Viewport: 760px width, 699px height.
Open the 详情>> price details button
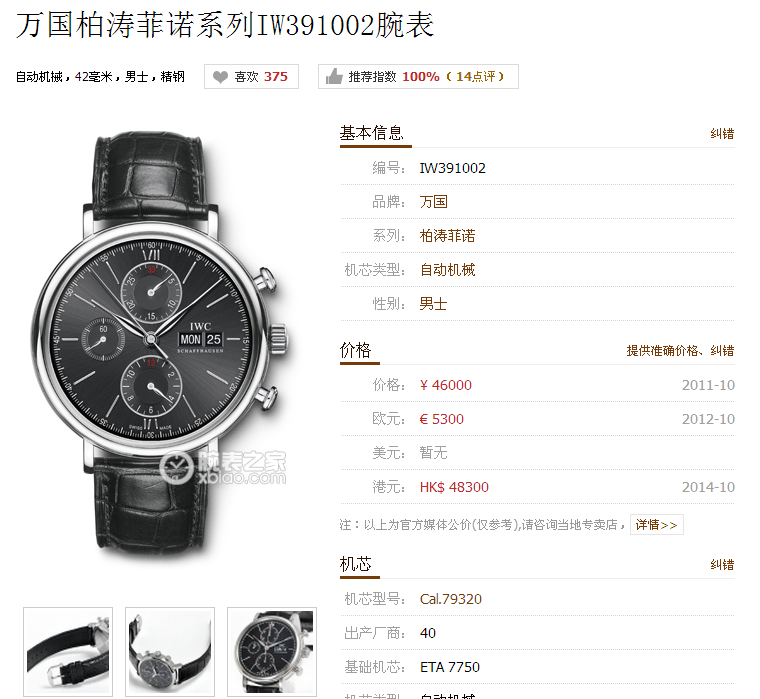point(657,524)
